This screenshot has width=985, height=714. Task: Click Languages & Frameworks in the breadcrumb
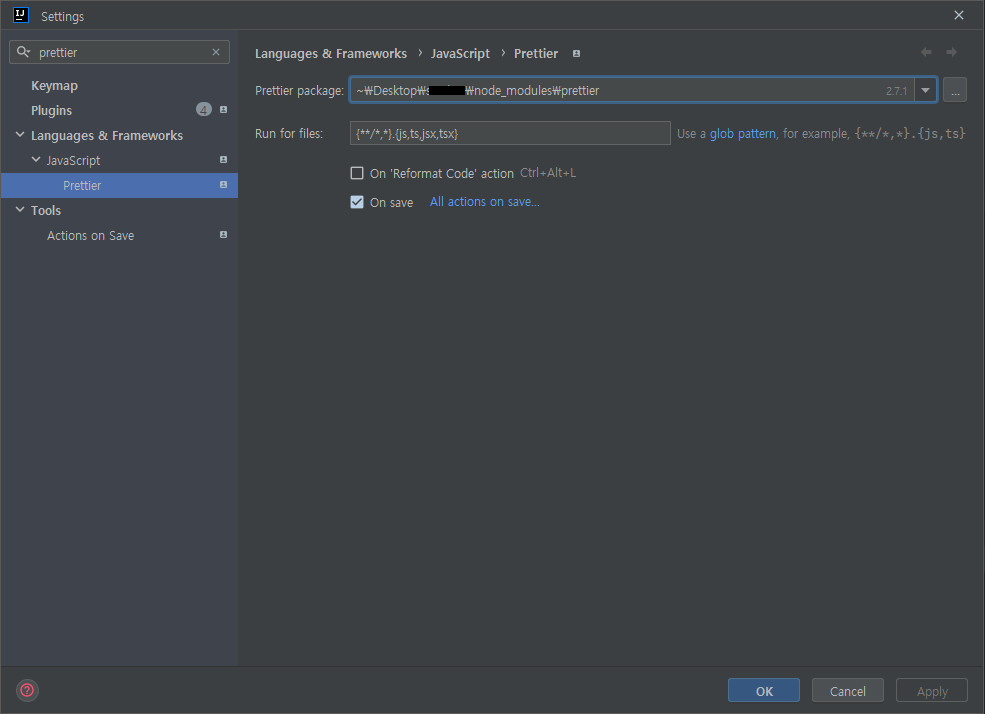click(x=331, y=54)
